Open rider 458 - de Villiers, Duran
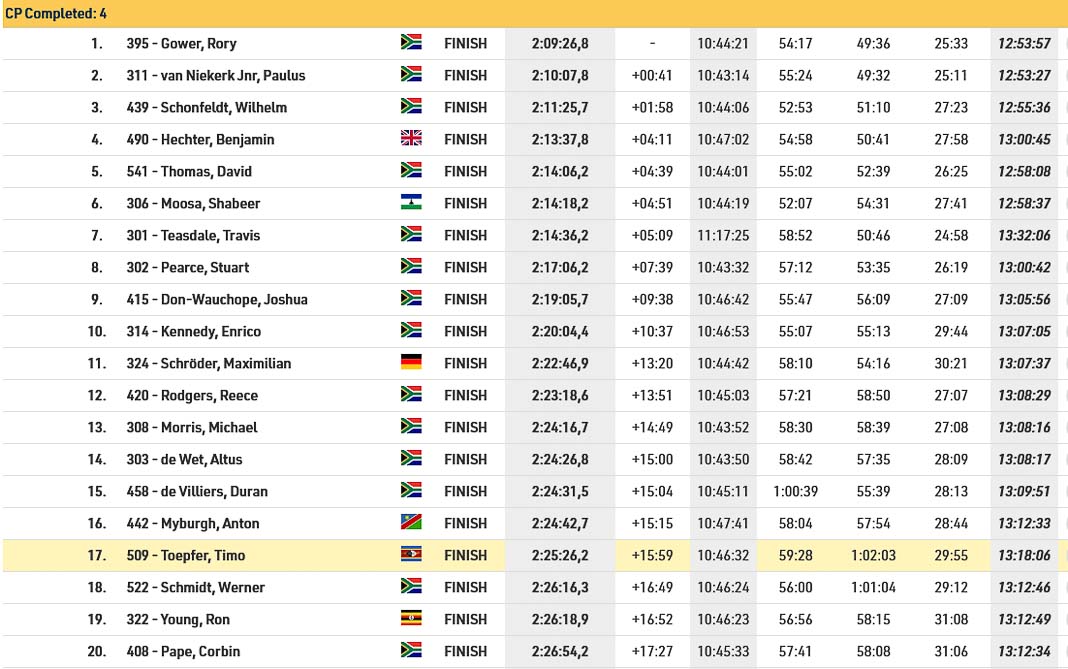 pos(197,492)
